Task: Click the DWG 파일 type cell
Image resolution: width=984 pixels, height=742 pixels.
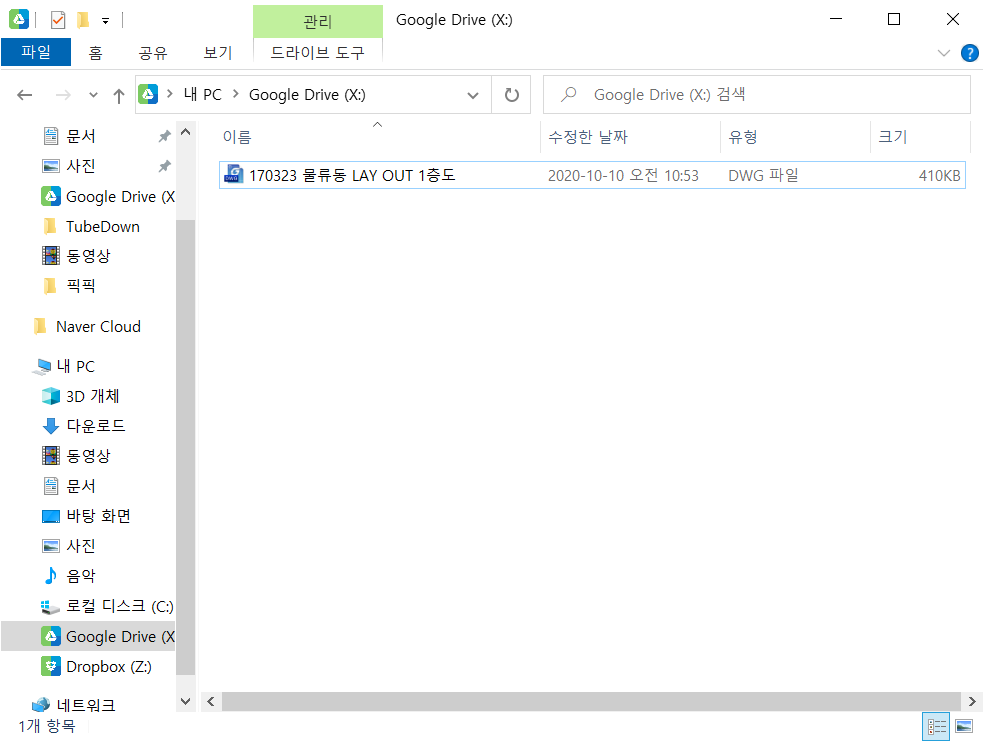Action: coord(763,176)
